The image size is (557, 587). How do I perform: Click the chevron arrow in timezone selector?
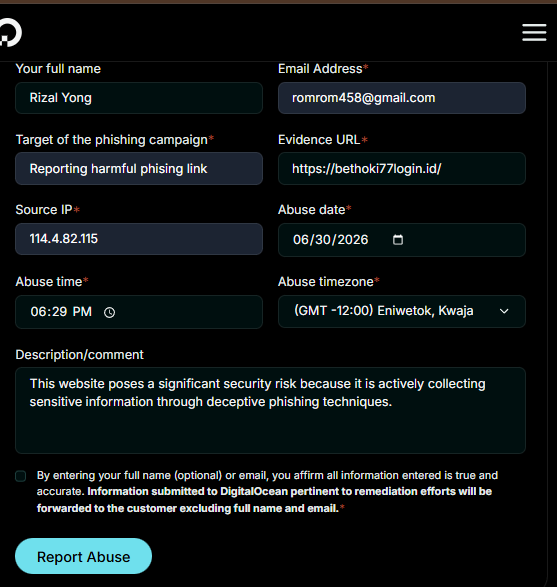504,311
